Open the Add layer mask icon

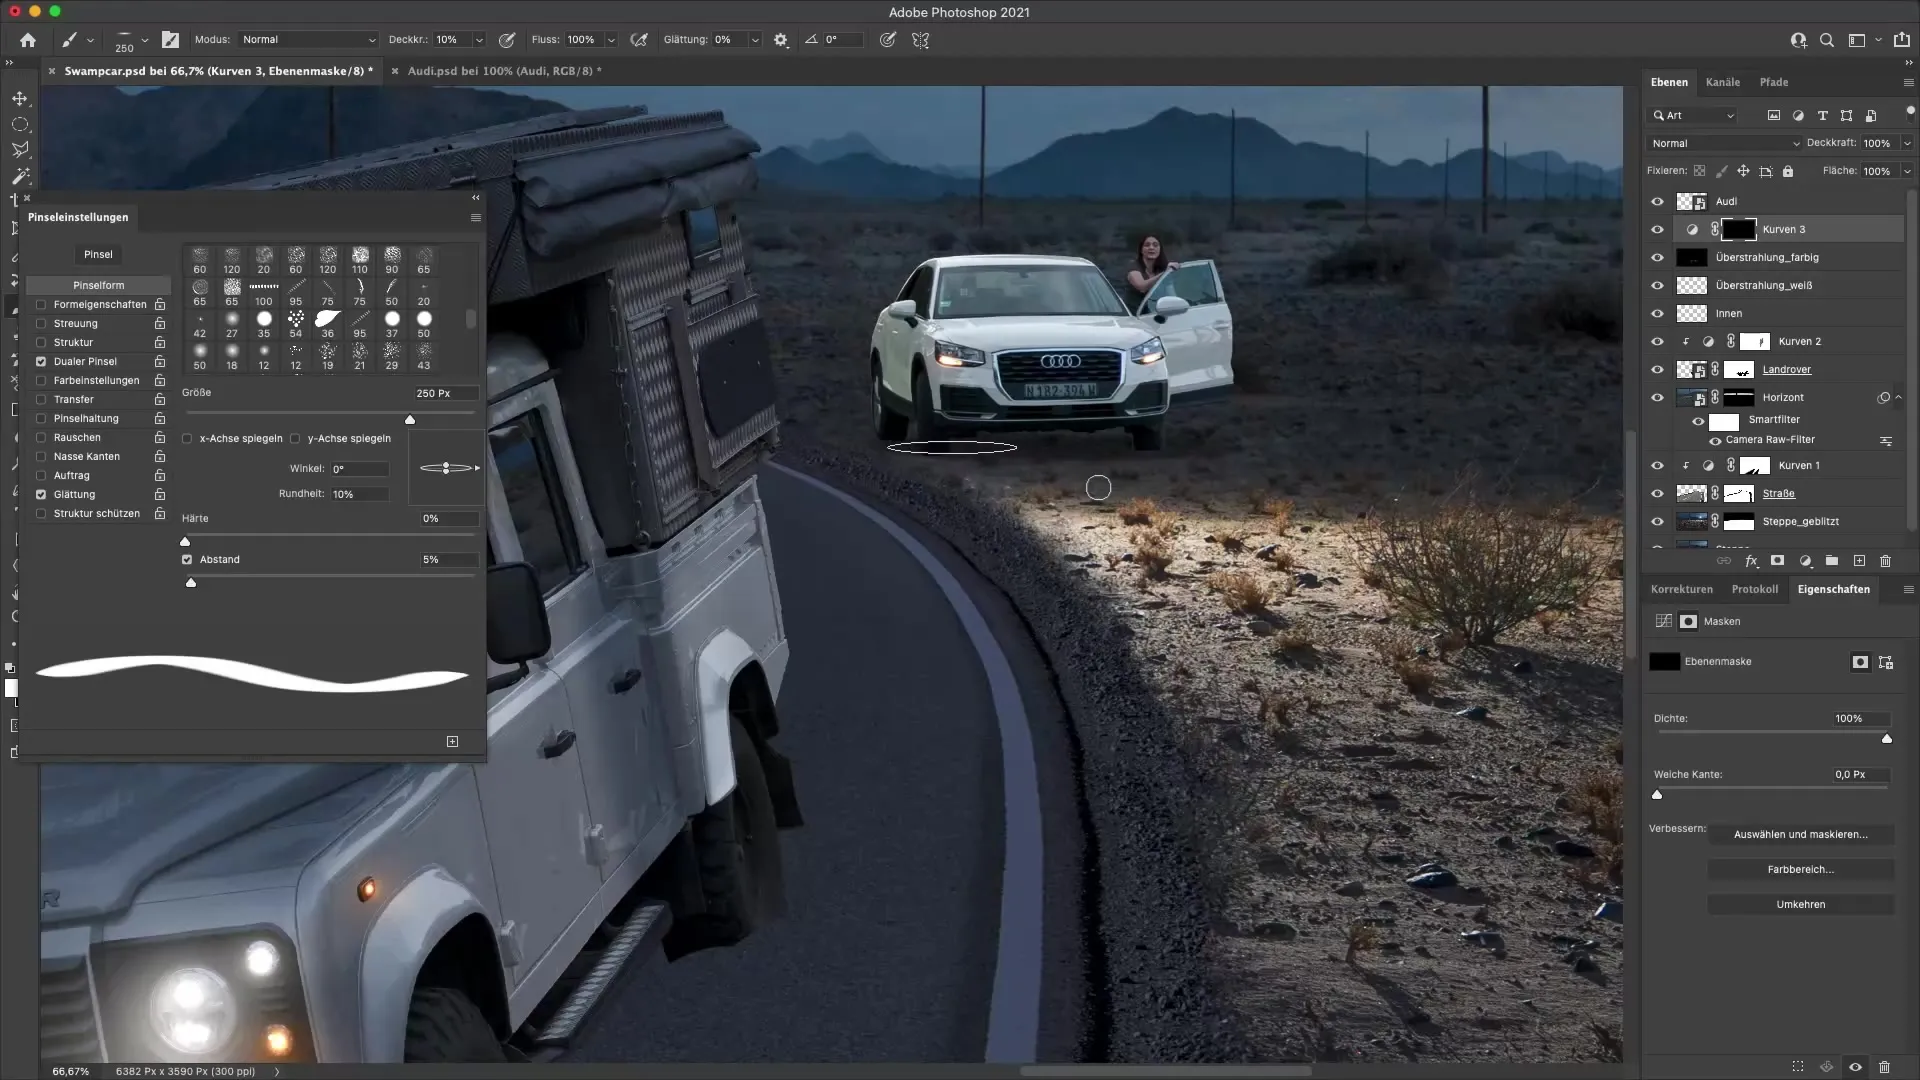[x=1777, y=561]
